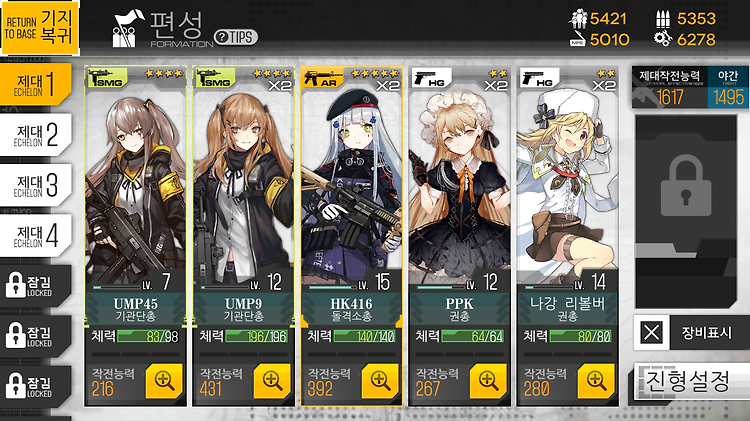Tap first locked echelon slot
Image resolution: width=750 pixels, height=421 pixels.
click(x=36, y=286)
